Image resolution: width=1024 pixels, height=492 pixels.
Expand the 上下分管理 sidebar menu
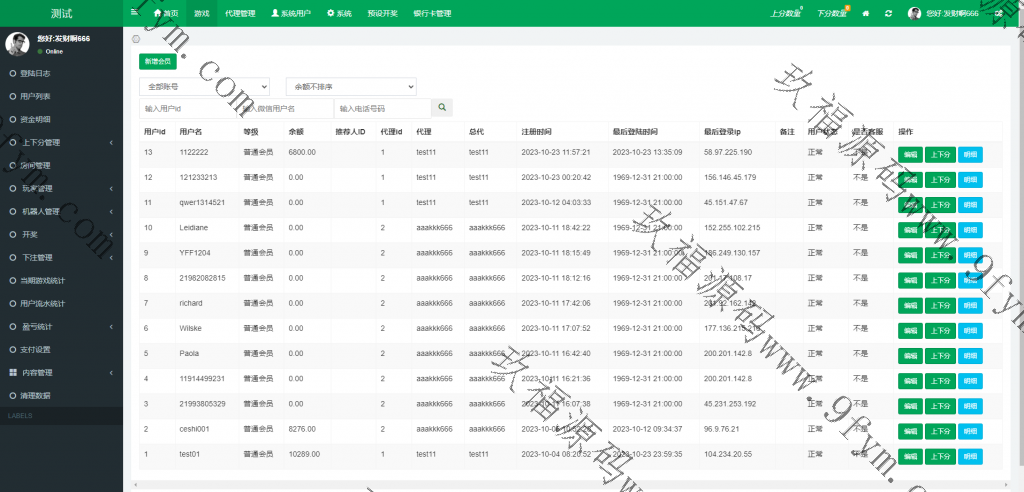tap(60, 142)
